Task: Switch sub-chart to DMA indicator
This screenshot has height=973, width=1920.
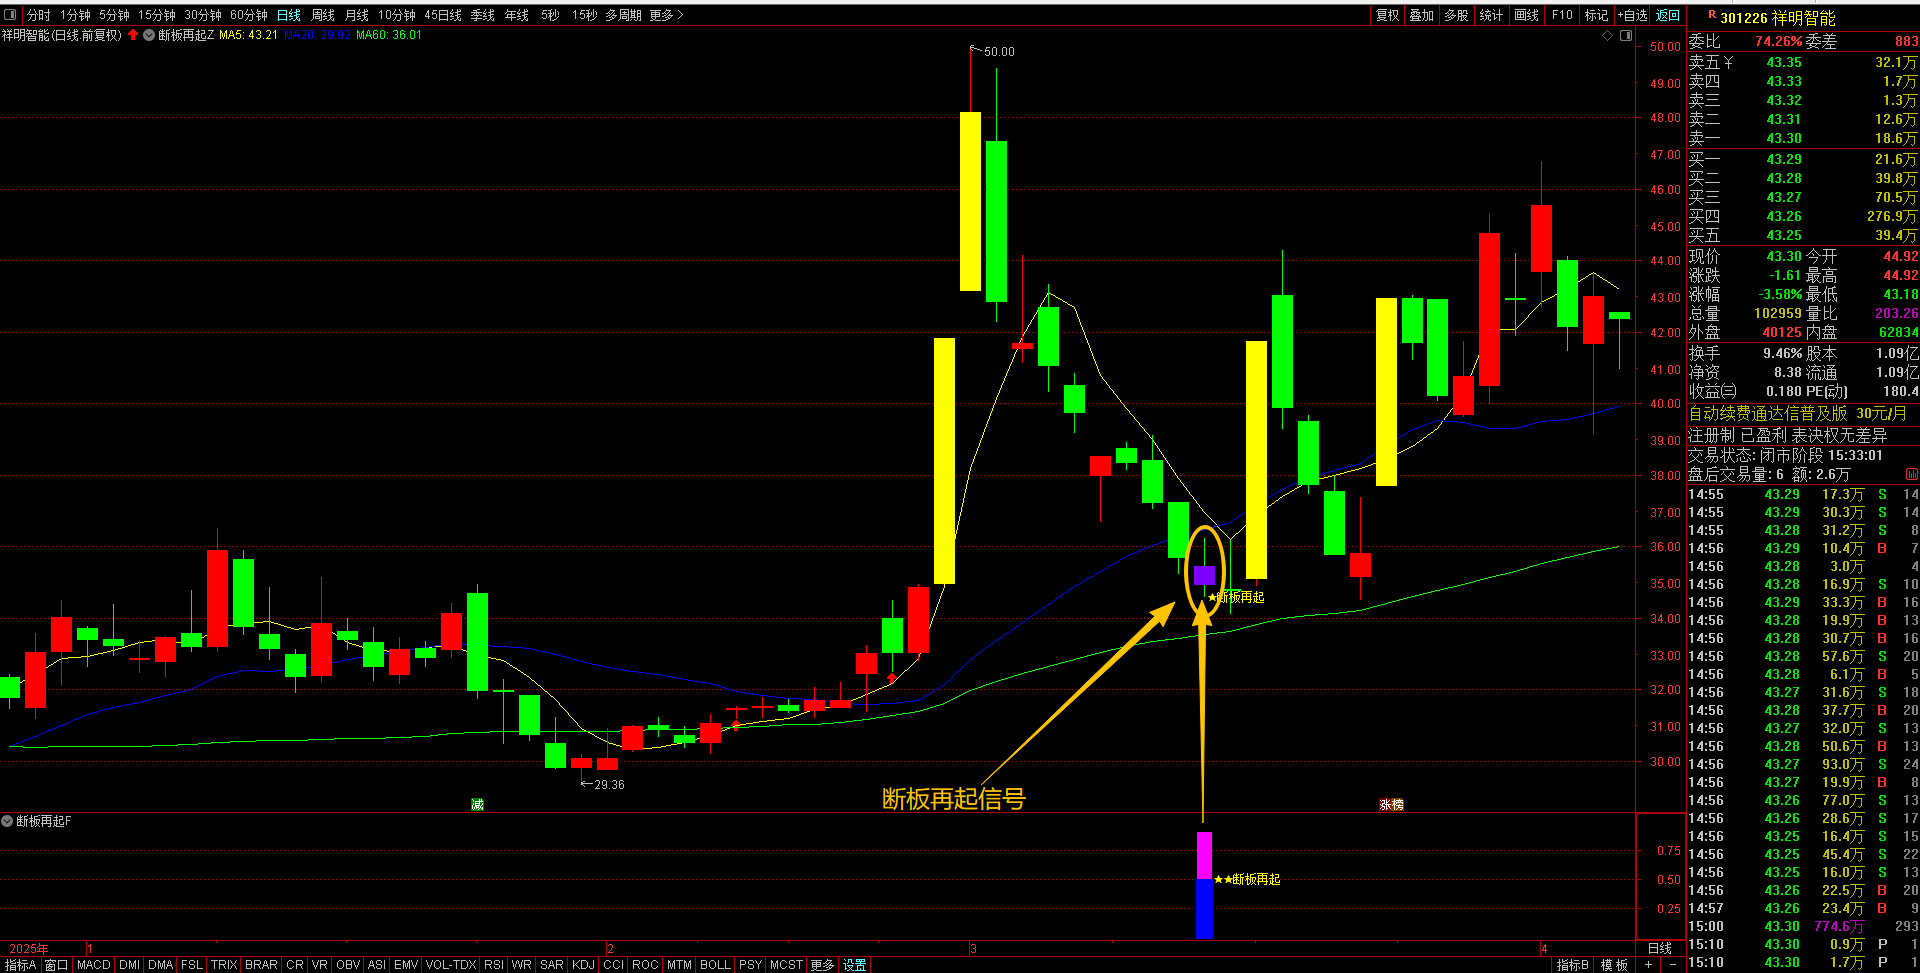Action: point(161,965)
